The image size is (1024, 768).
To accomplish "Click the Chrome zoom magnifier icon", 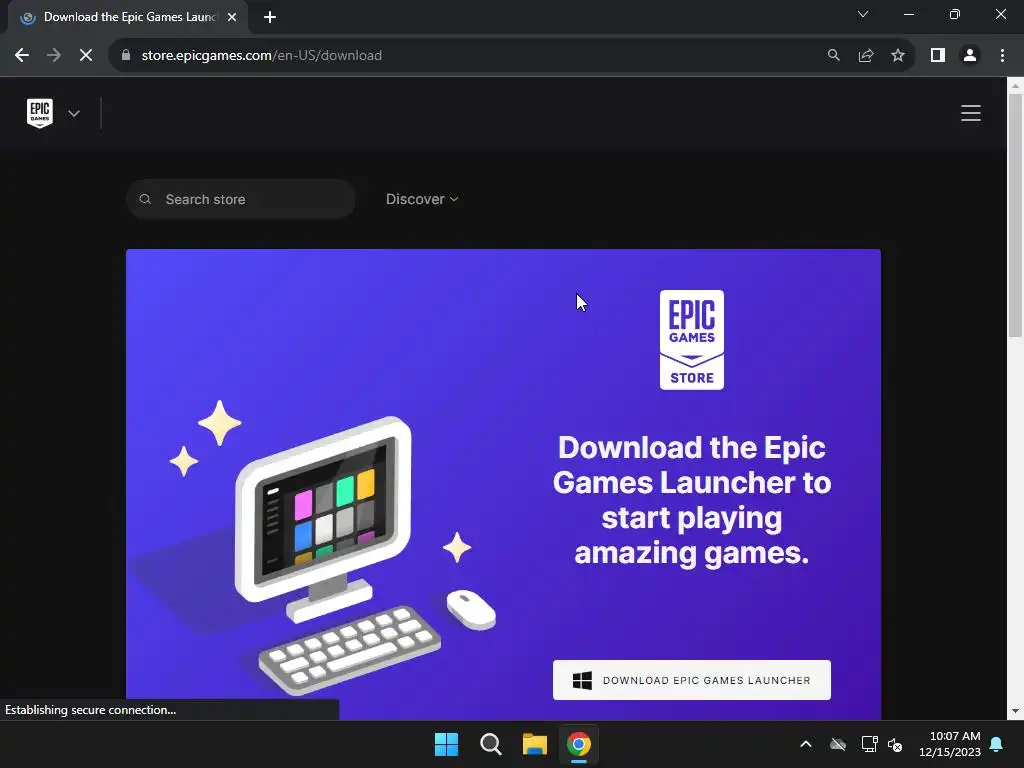I will pos(833,56).
